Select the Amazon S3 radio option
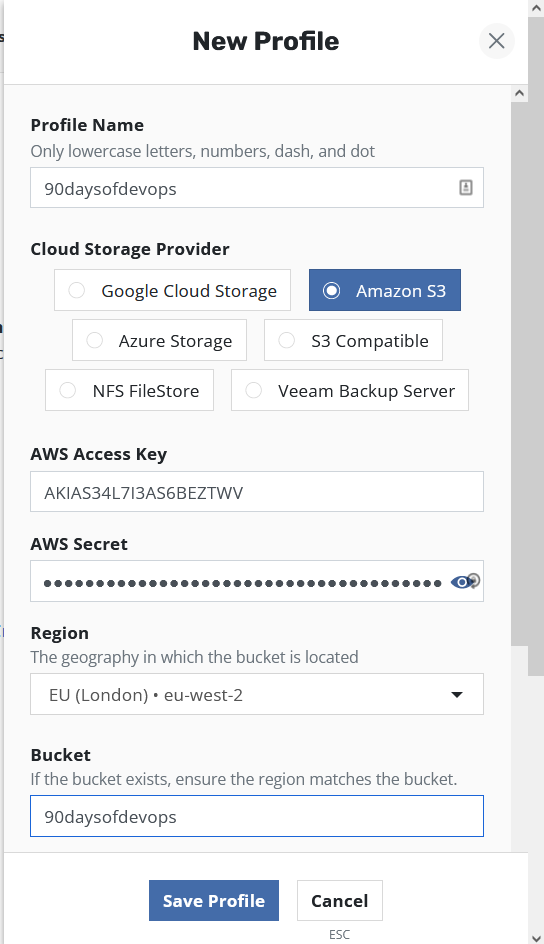Viewport: 544px width, 944px height. 385,290
